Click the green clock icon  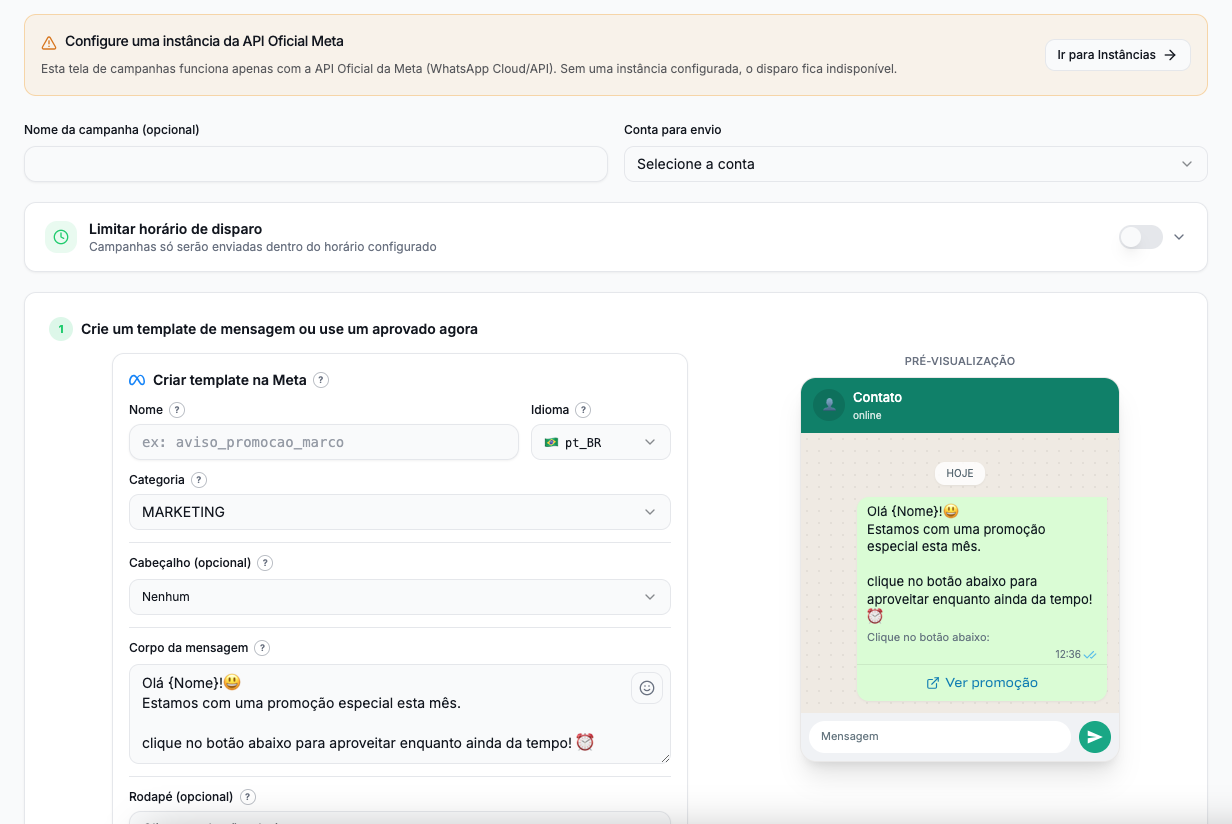click(61, 237)
